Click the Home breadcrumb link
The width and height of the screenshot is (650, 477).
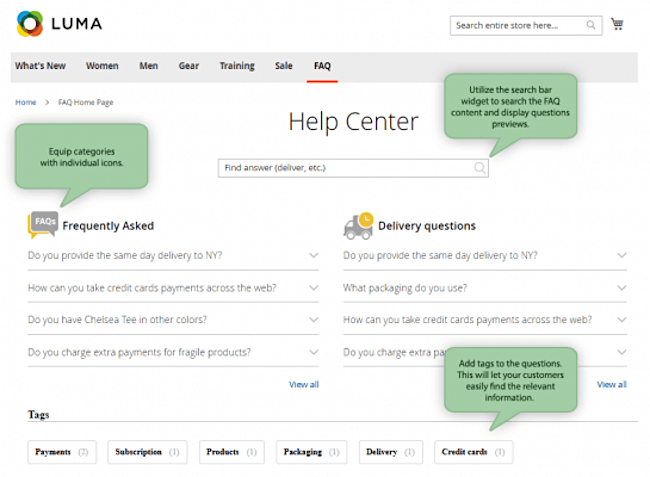click(x=25, y=102)
